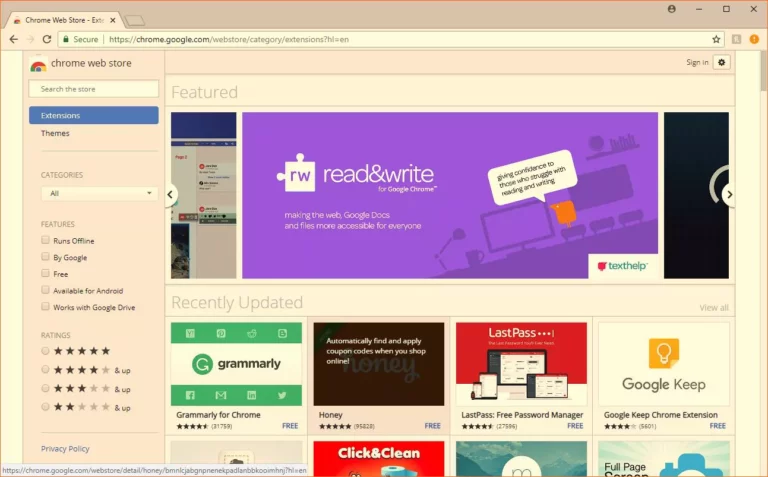Pick two stars & up rating

tap(46, 406)
